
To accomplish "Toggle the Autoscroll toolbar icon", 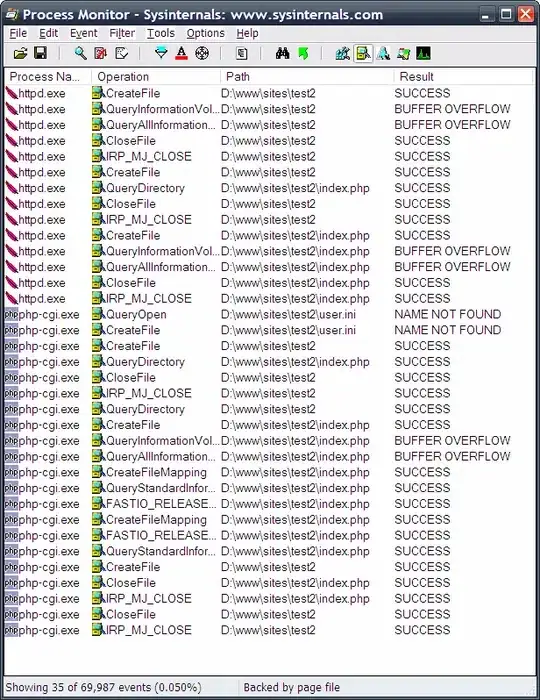I will (x=101, y=54).
